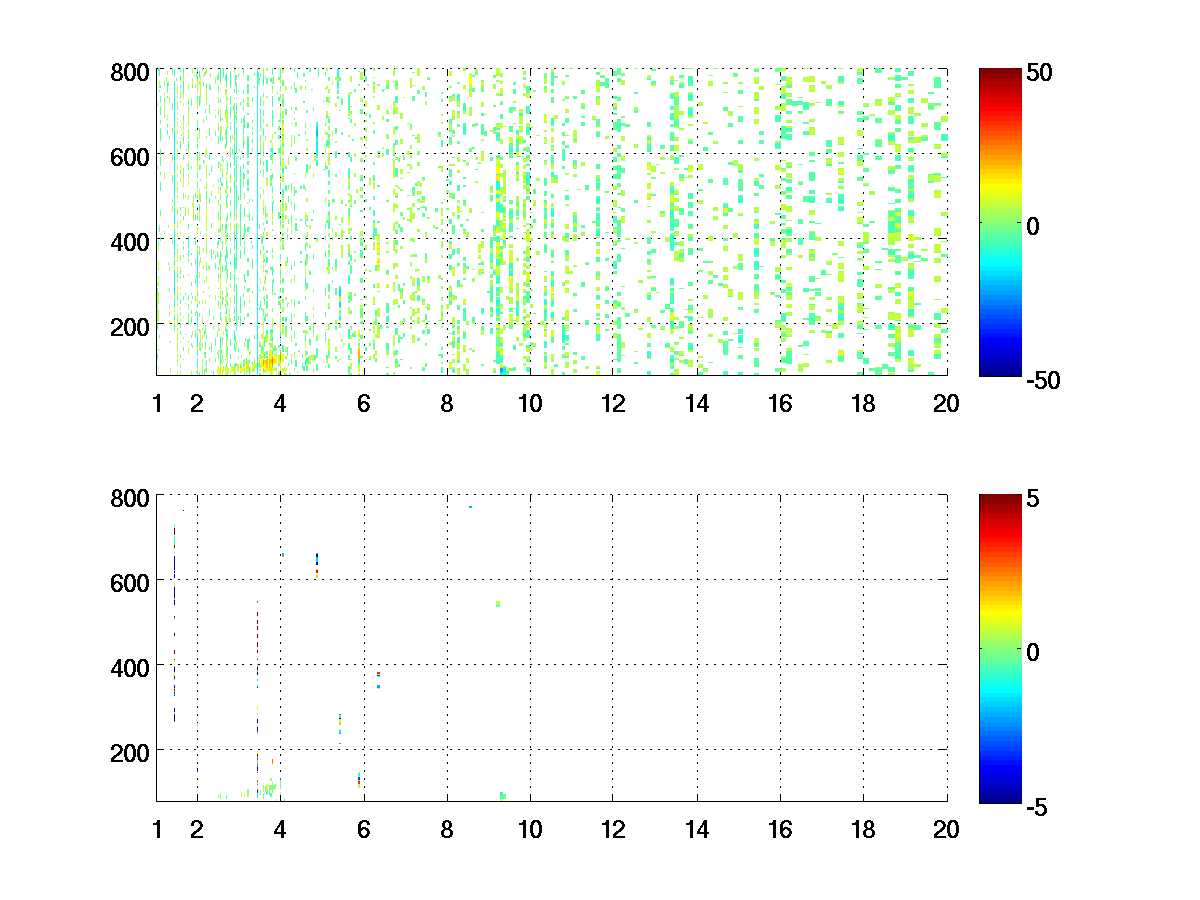
Task: Click x-axis tick '10' of upper plot
Action: click(530, 404)
